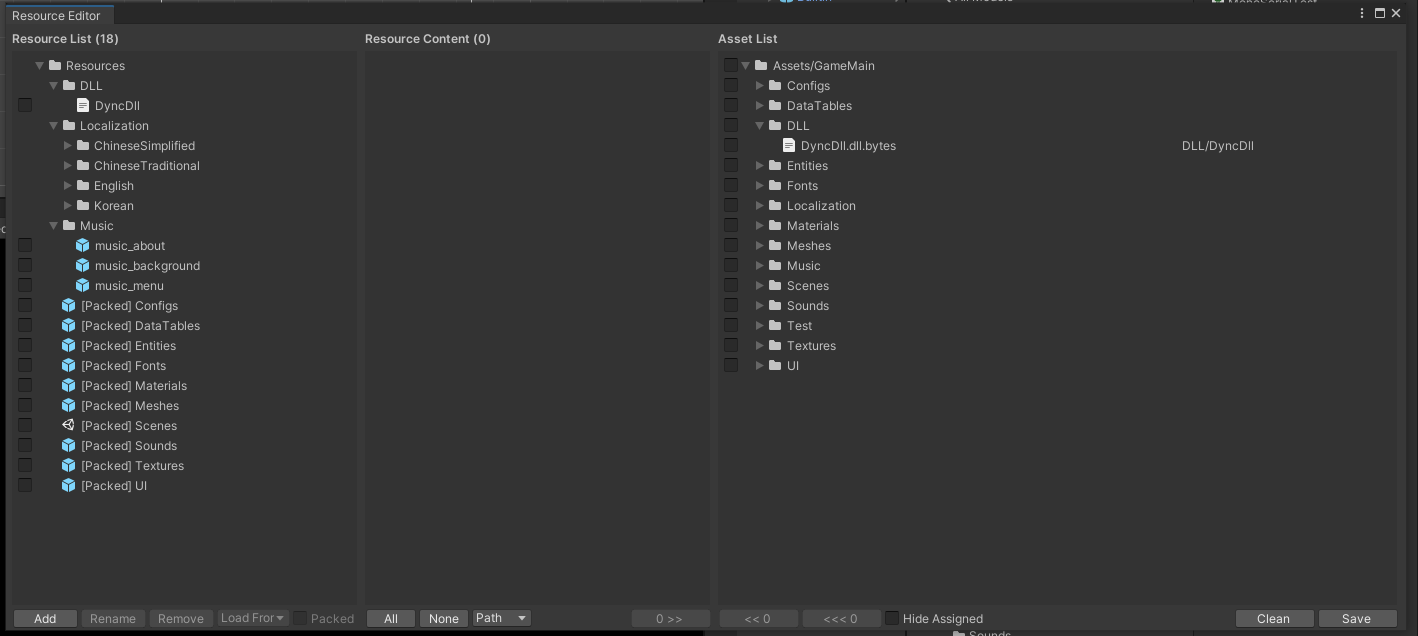The width and height of the screenshot is (1418, 636).
Task: Click the '0 >>' unassign button
Action: pos(670,618)
